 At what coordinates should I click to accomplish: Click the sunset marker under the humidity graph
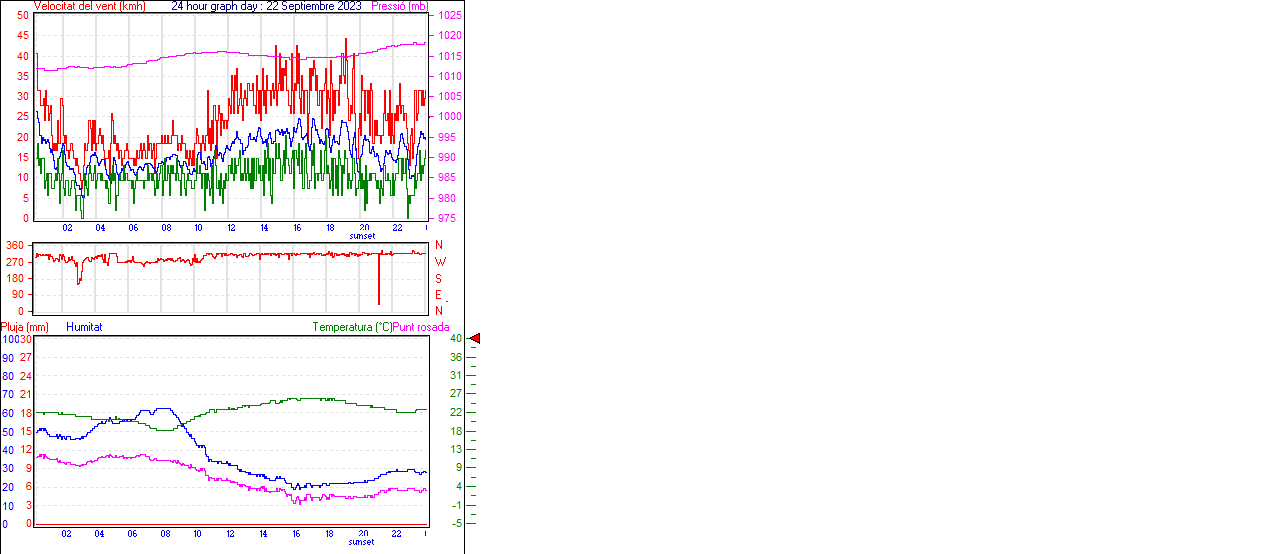(x=362, y=542)
